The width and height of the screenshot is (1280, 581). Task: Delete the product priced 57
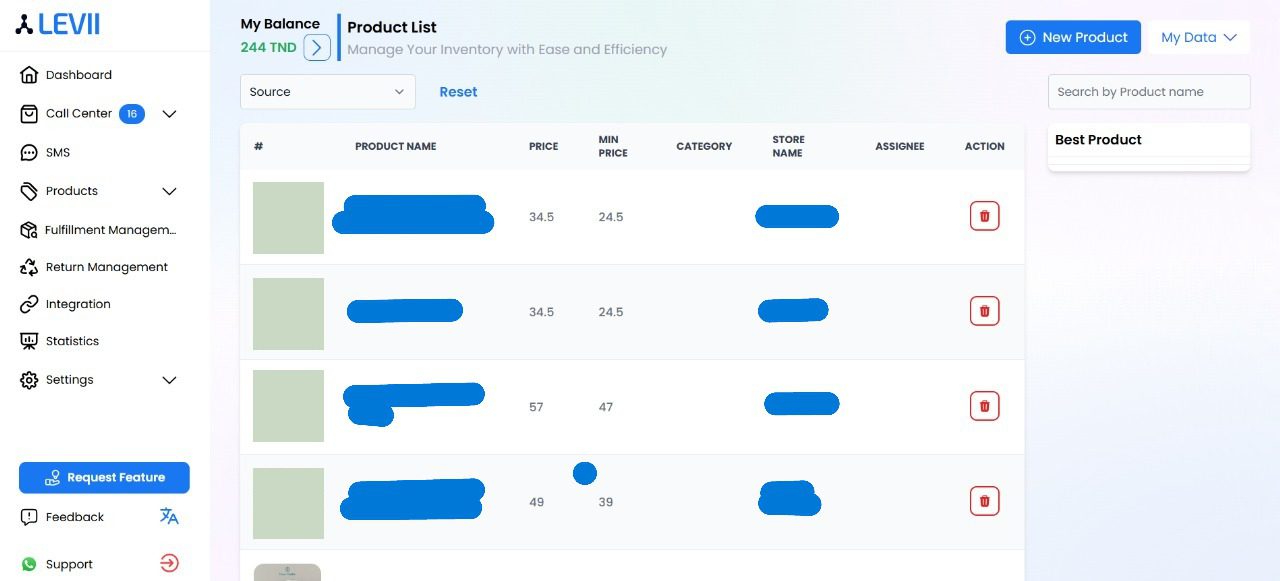point(984,406)
